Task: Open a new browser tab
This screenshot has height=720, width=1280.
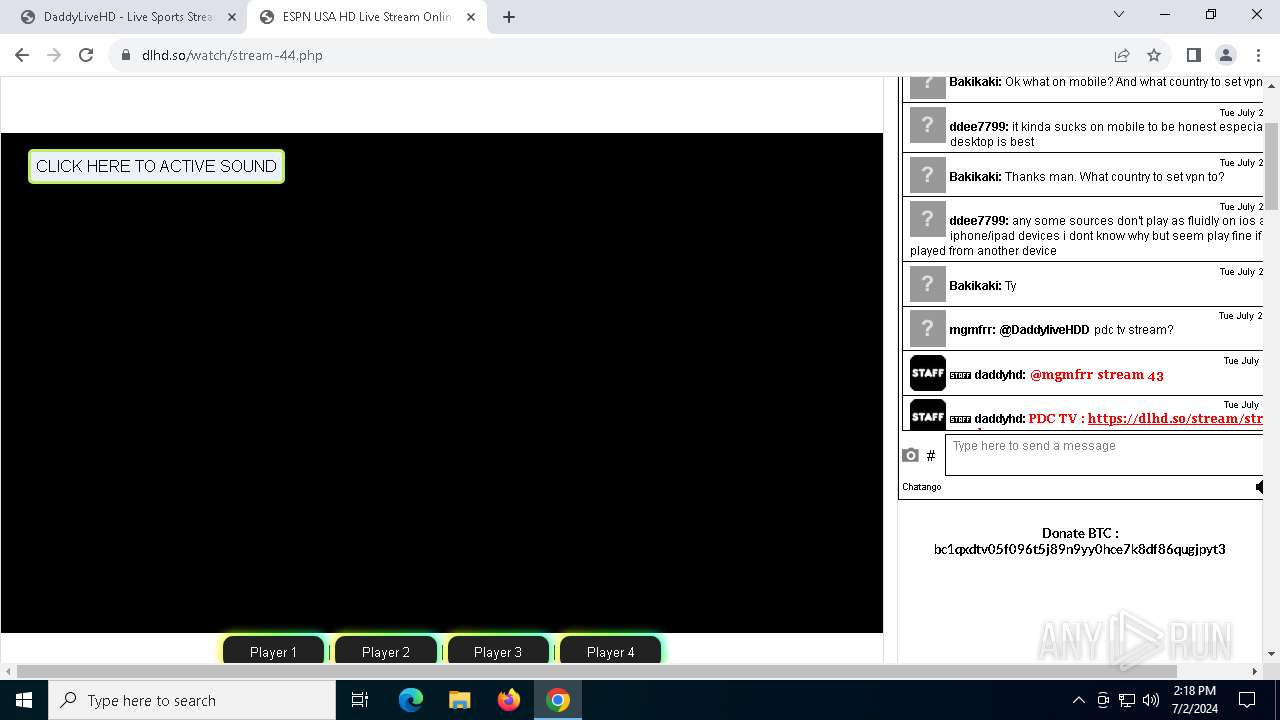Action: point(509,17)
